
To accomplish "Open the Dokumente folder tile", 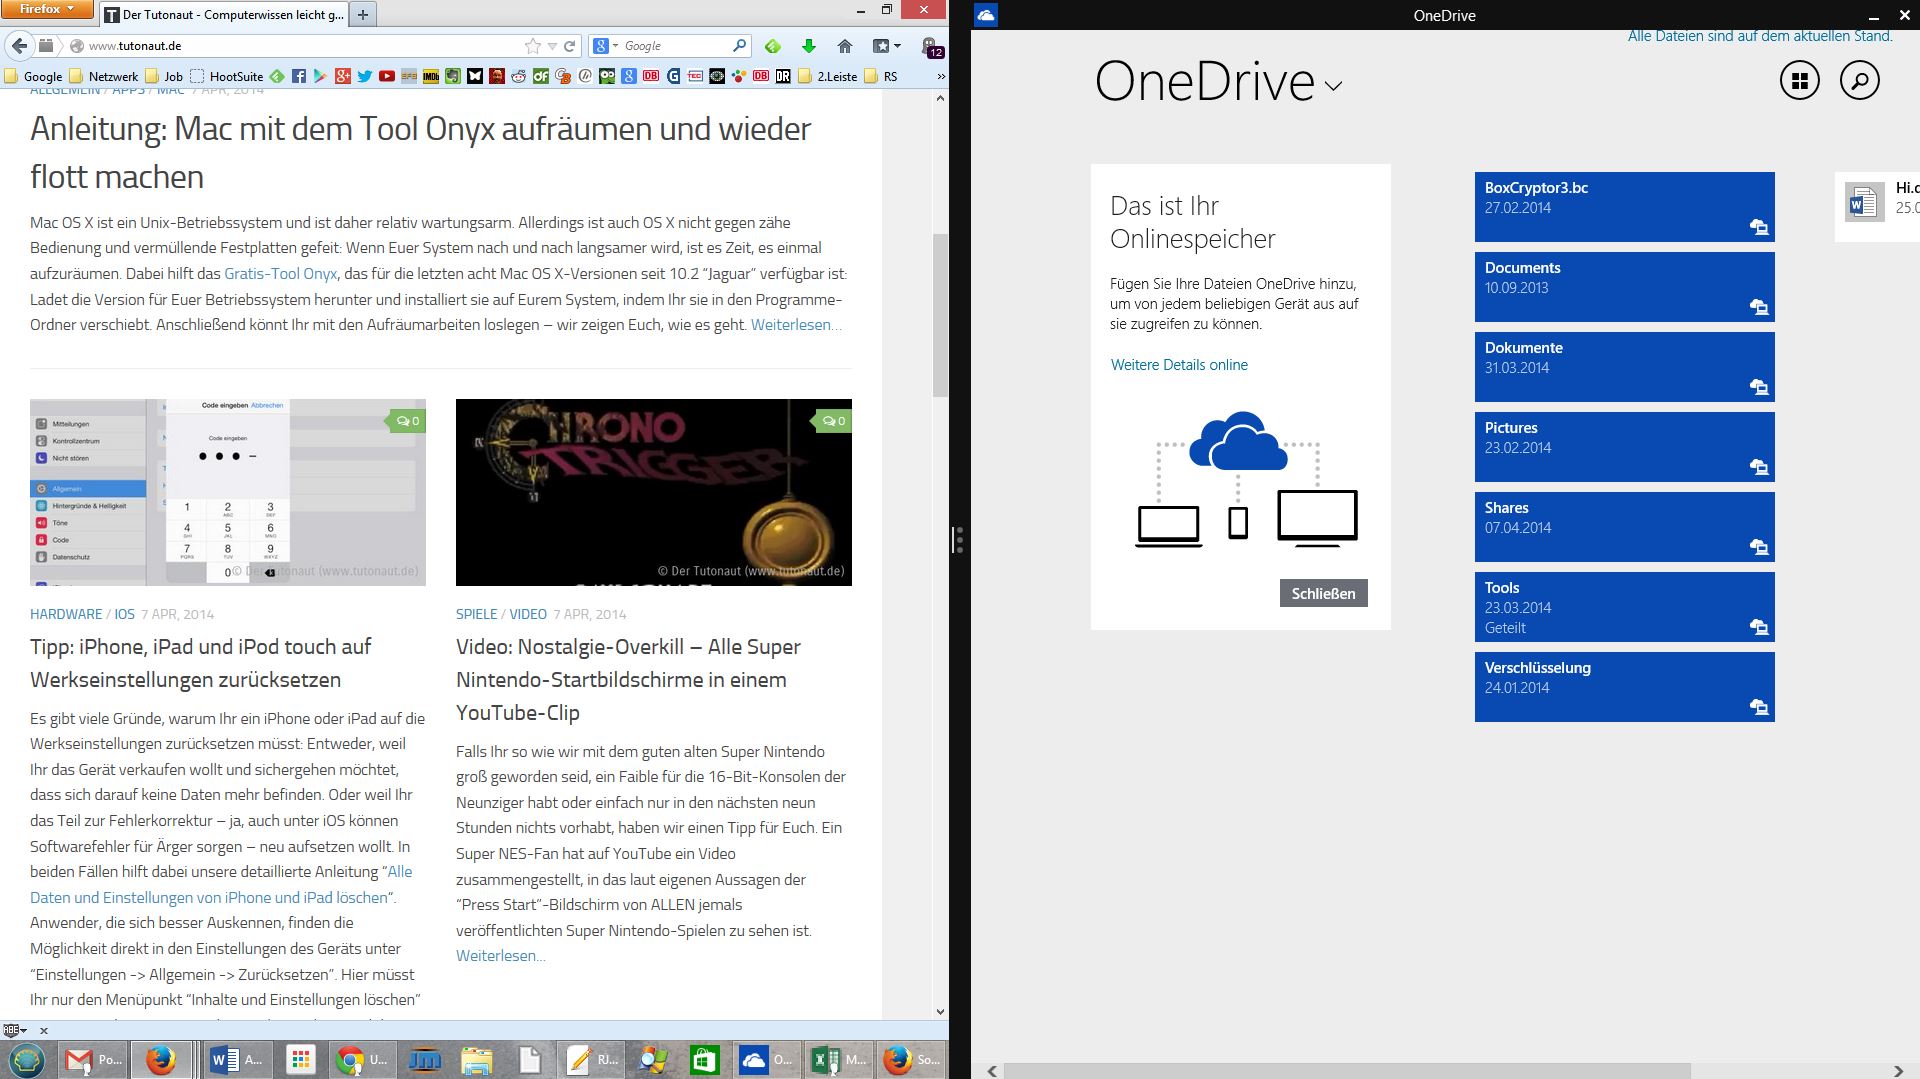I will tap(1624, 367).
